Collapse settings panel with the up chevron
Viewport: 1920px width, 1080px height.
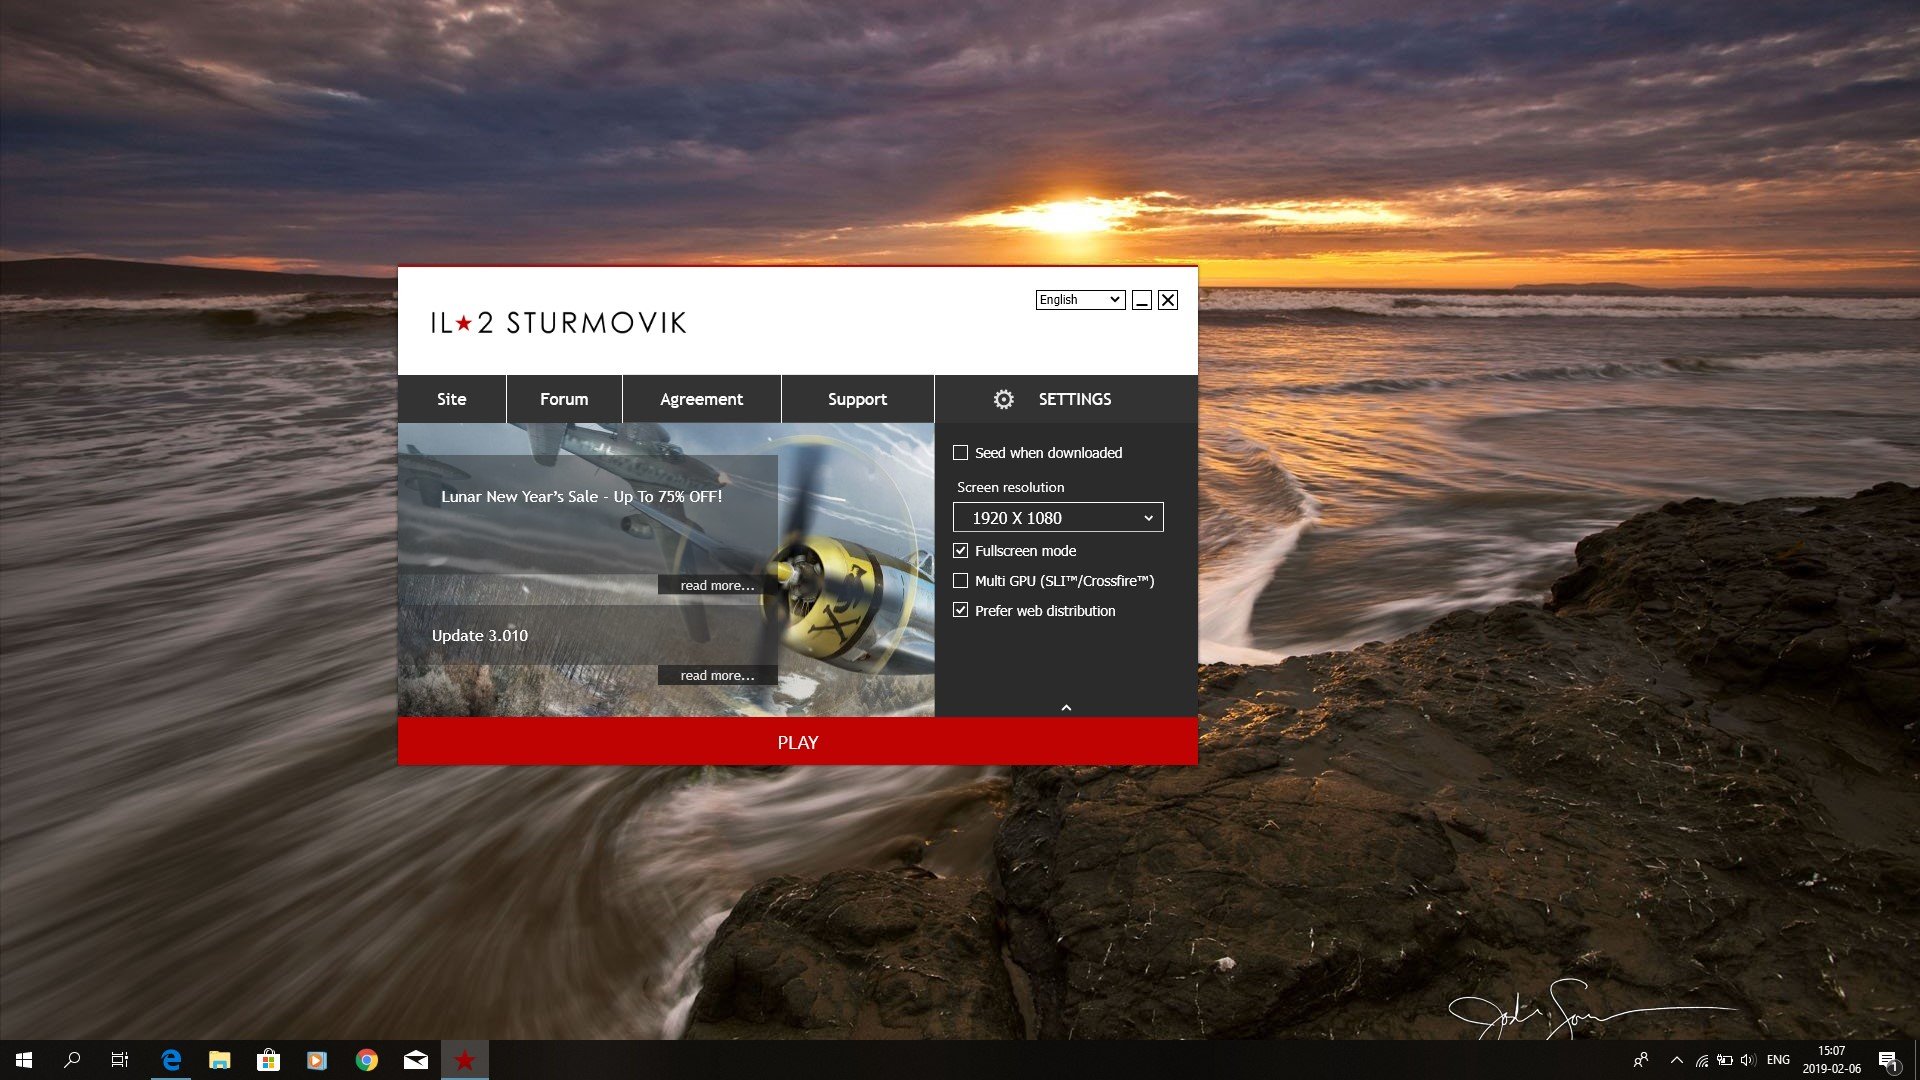[x=1066, y=707]
